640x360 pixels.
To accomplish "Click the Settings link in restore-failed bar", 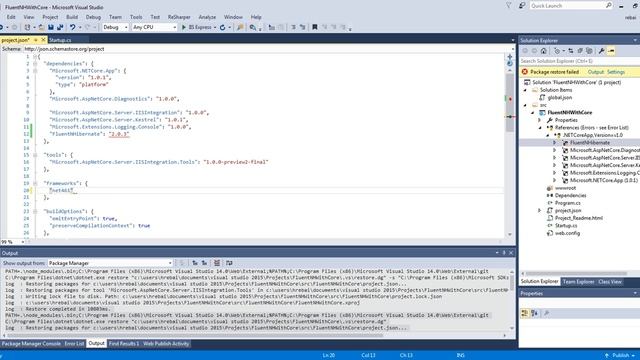I will [x=616, y=72].
